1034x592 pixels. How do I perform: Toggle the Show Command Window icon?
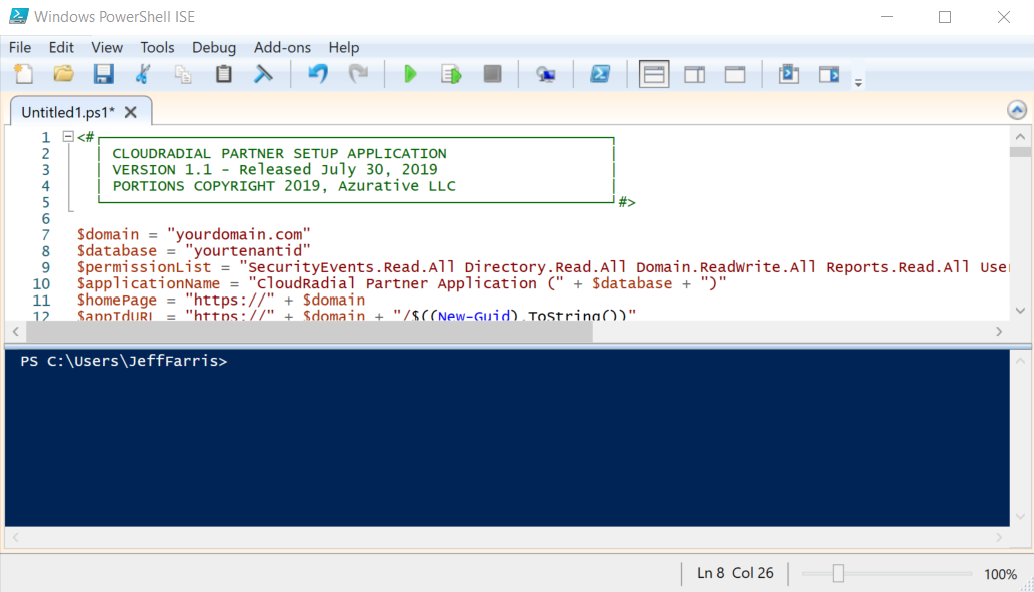[789, 74]
